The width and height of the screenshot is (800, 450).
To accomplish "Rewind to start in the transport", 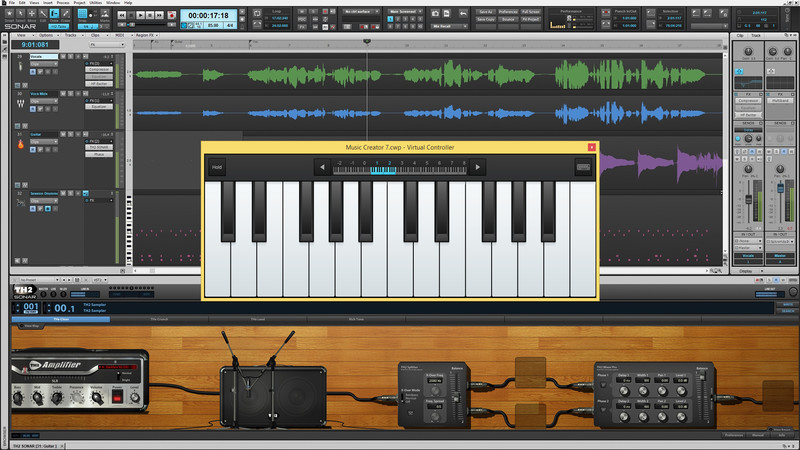I will [121, 16].
